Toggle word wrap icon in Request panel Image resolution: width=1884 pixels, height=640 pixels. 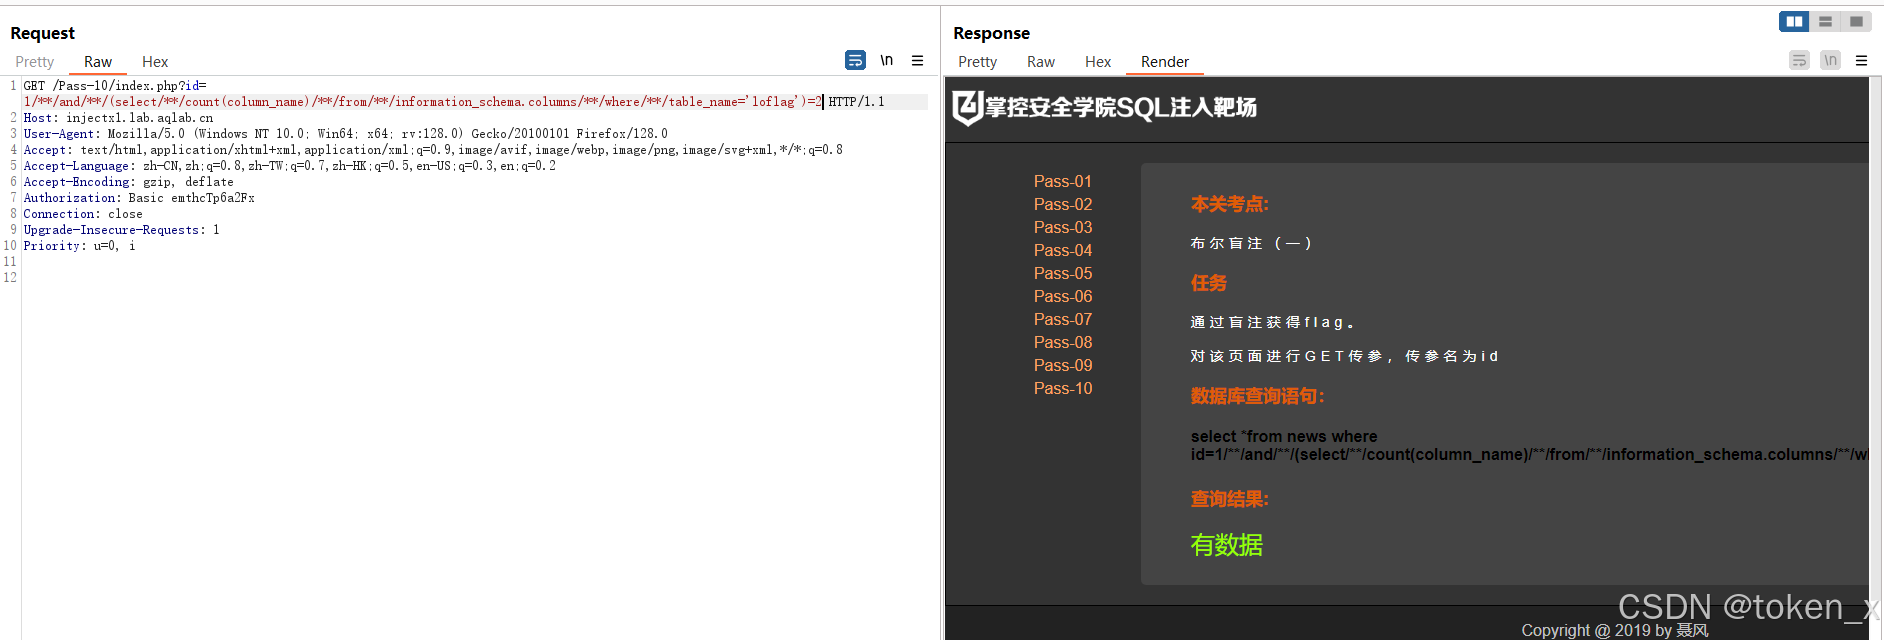pyautogui.click(x=855, y=61)
